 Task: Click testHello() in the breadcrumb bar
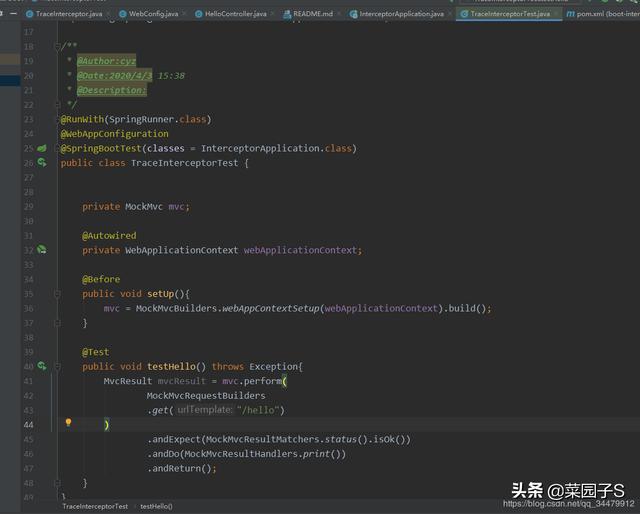pos(156,506)
